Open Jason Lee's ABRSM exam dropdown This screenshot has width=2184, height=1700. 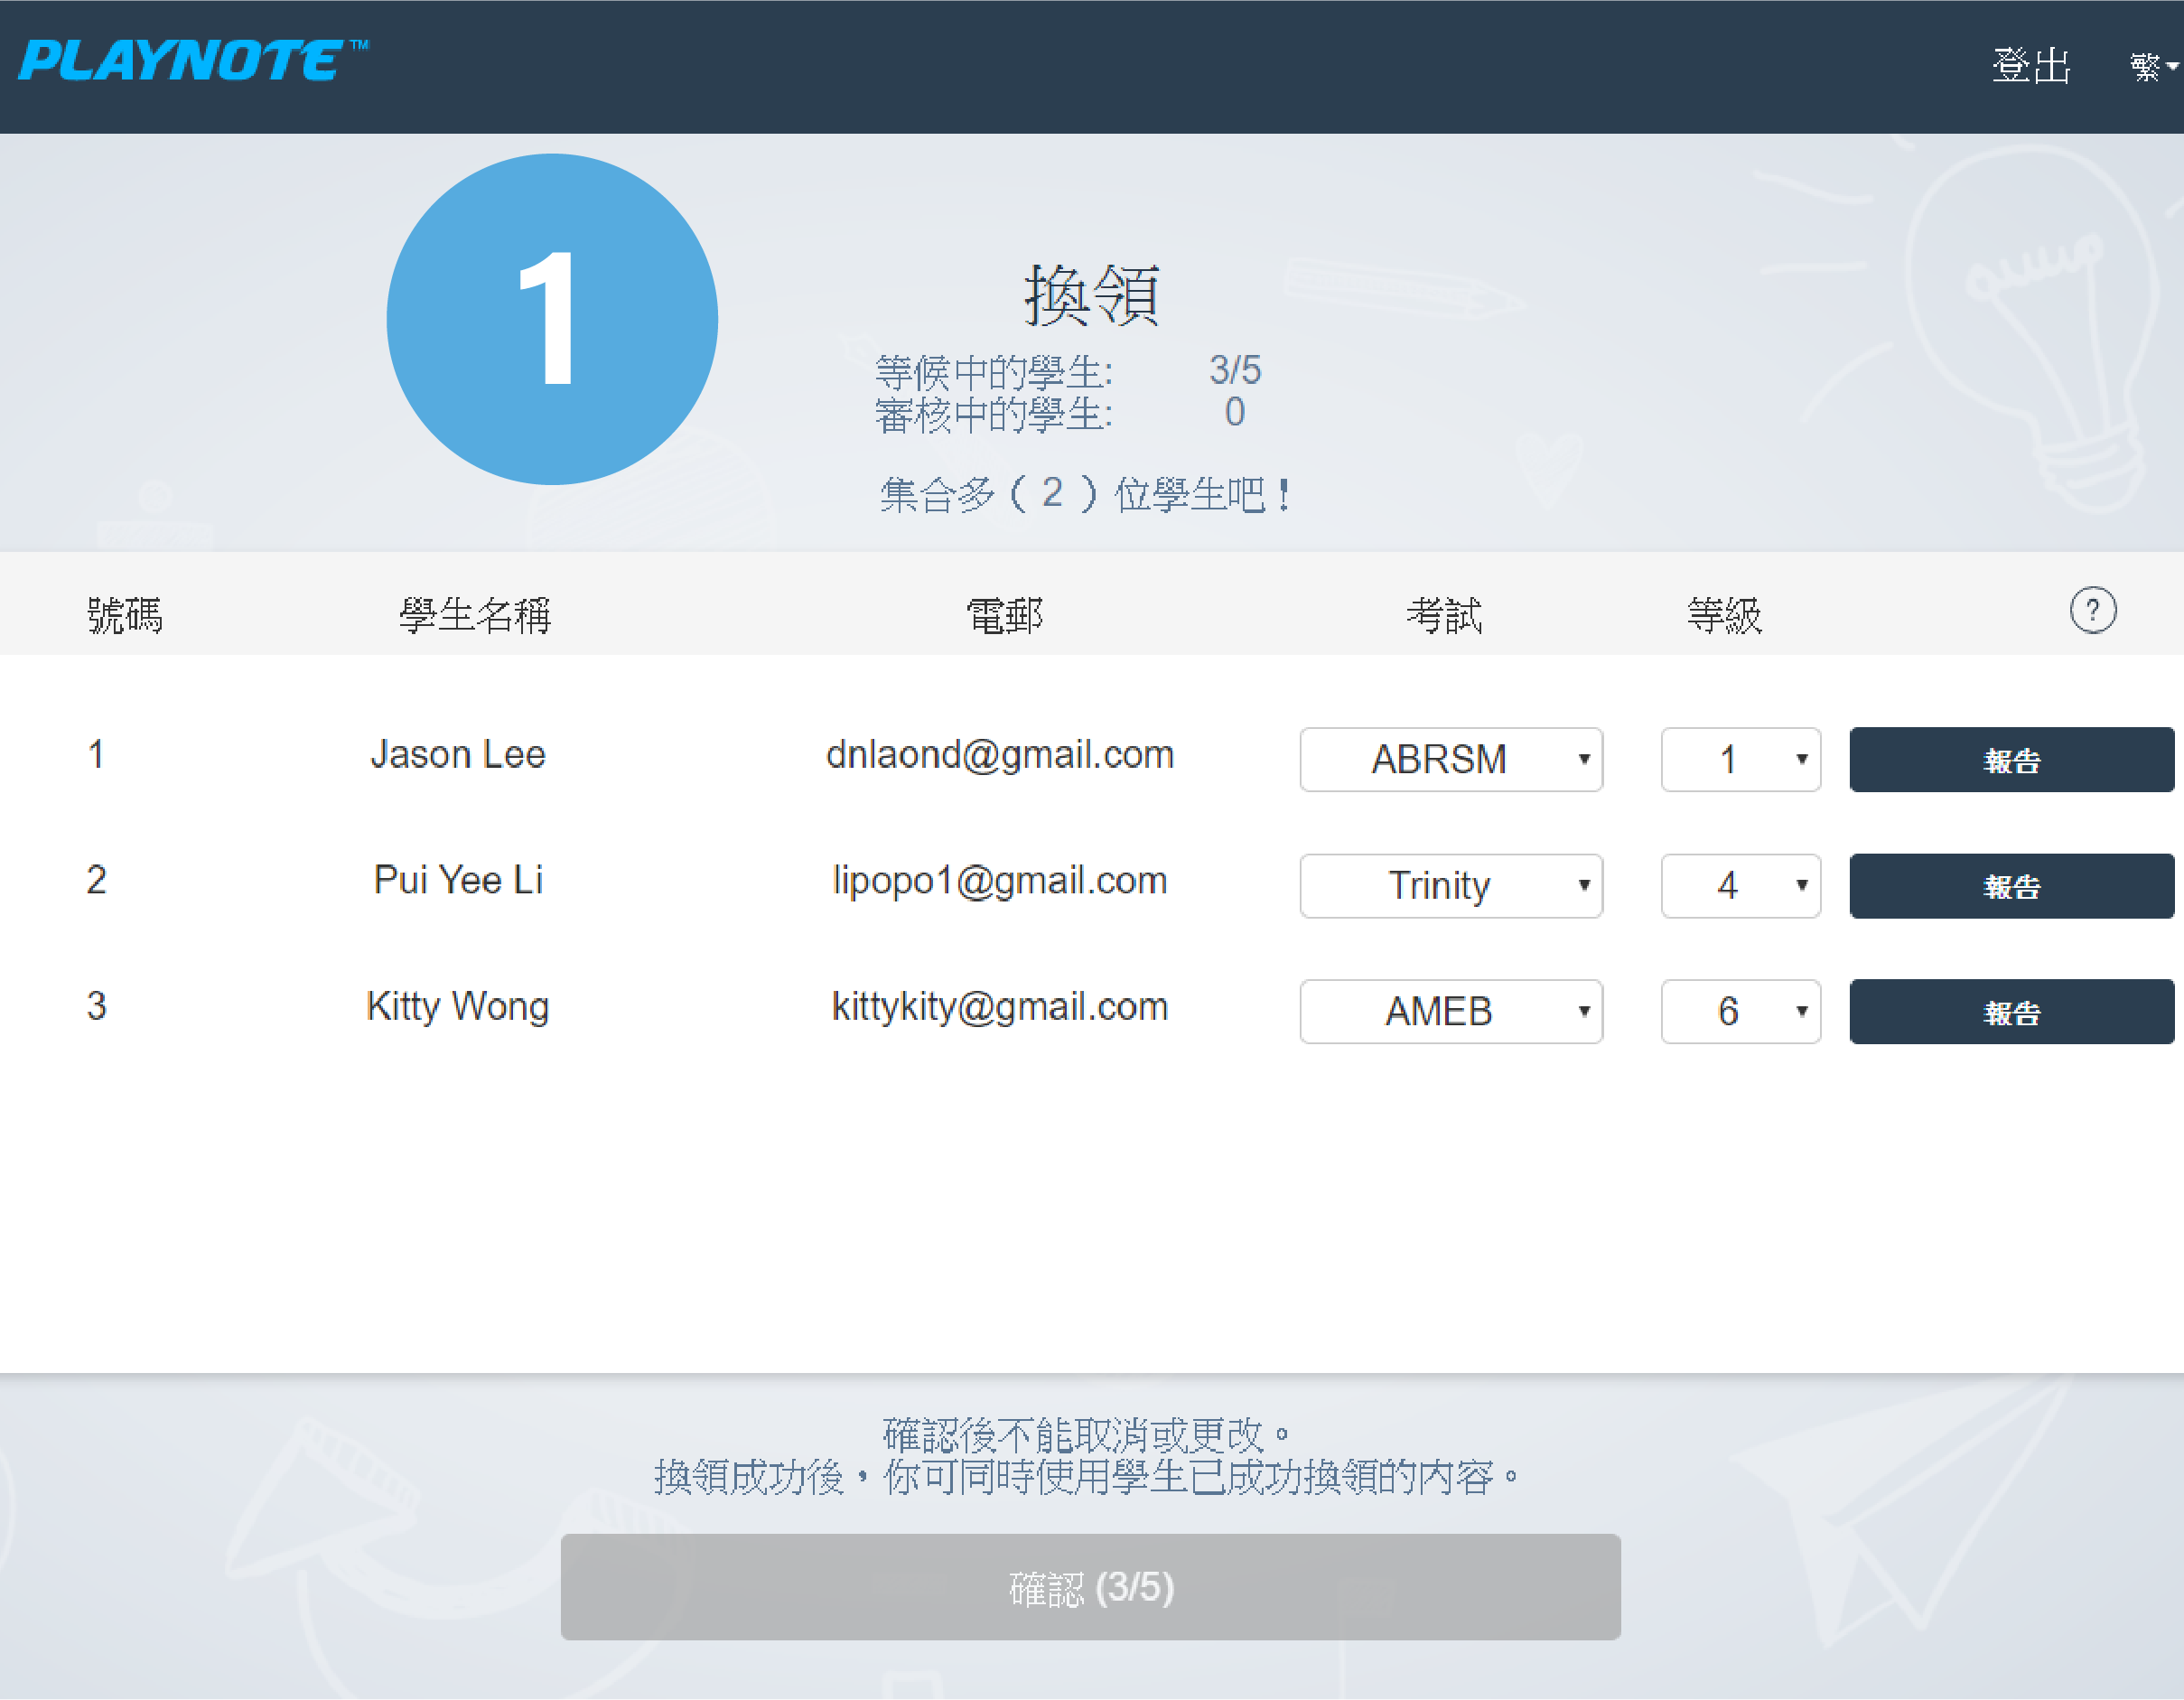[1450, 760]
